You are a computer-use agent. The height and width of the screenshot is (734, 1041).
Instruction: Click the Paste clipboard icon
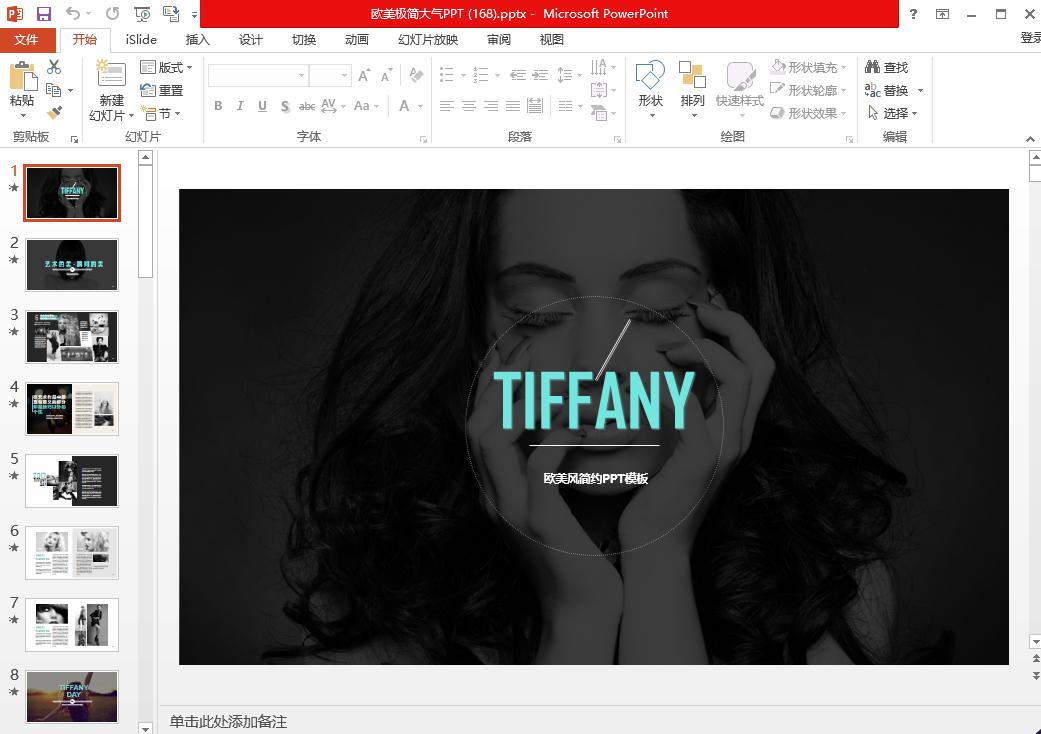22,77
